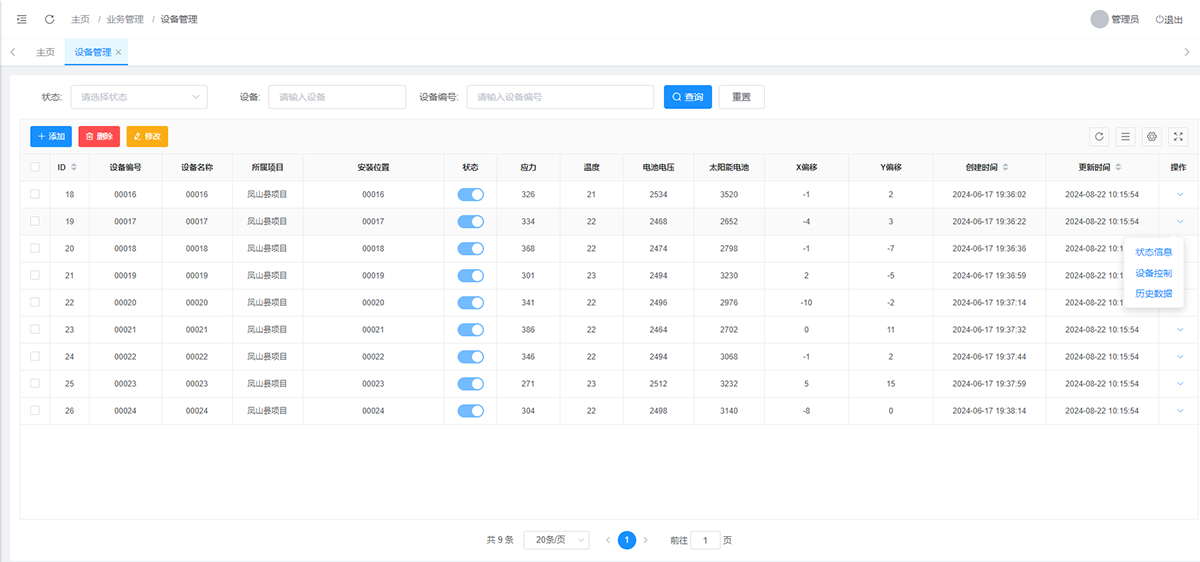Click the red 删除 button

tap(99, 136)
